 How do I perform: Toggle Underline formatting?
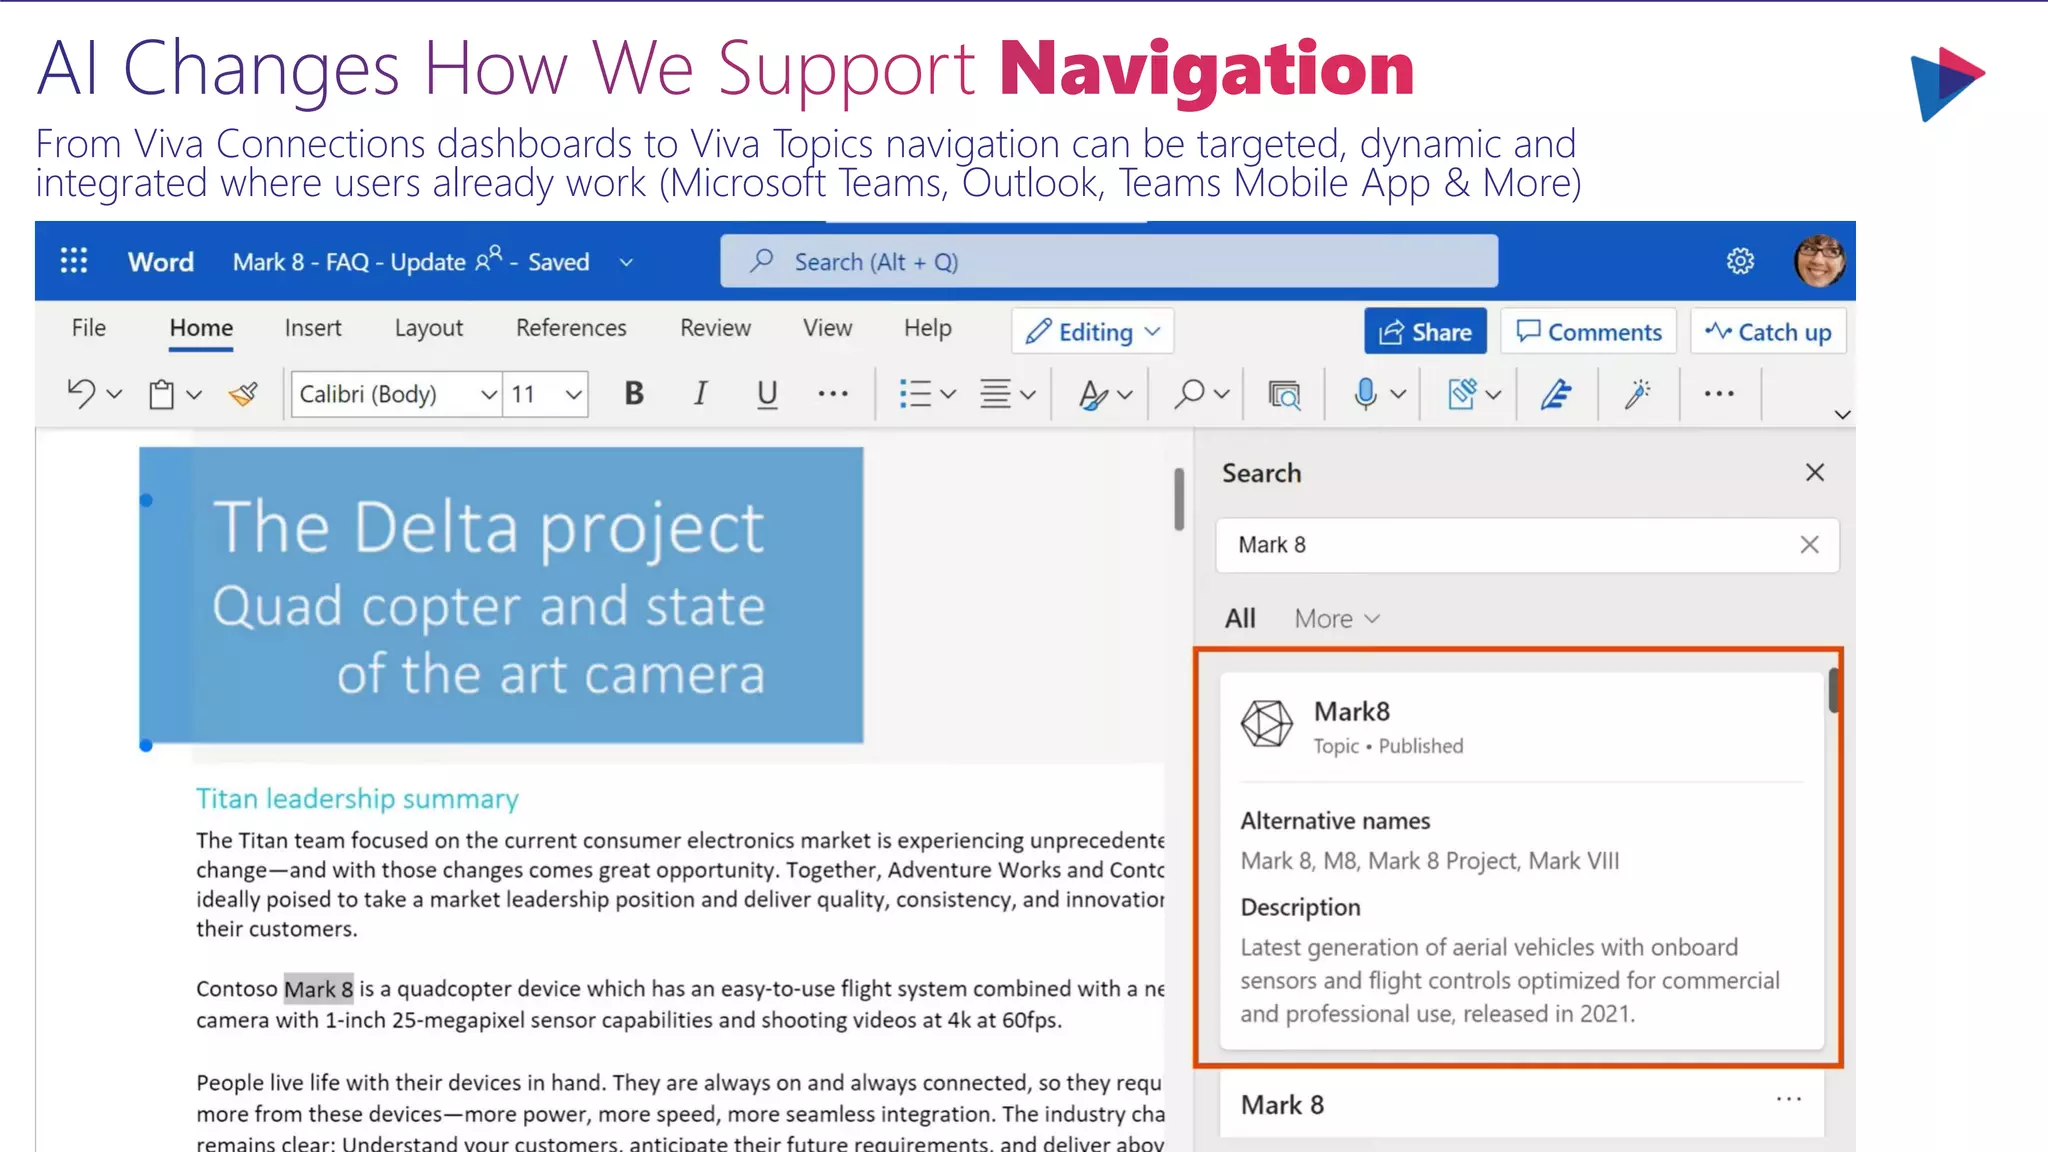(767, 394)
